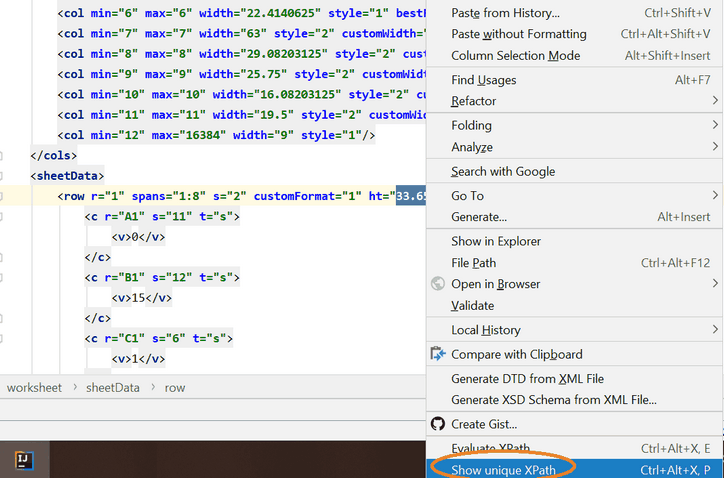The width and height of the screenshot is (724, 478).
Task: Open the Go To submenu
Action: click(467, 196)
